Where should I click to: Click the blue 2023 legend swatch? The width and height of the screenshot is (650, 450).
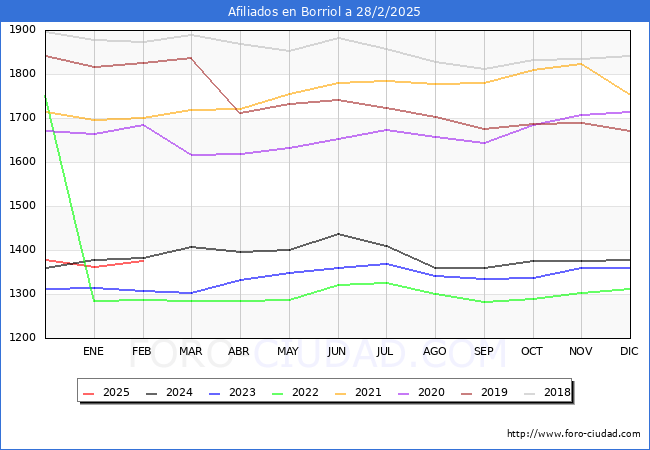(215, 393)
